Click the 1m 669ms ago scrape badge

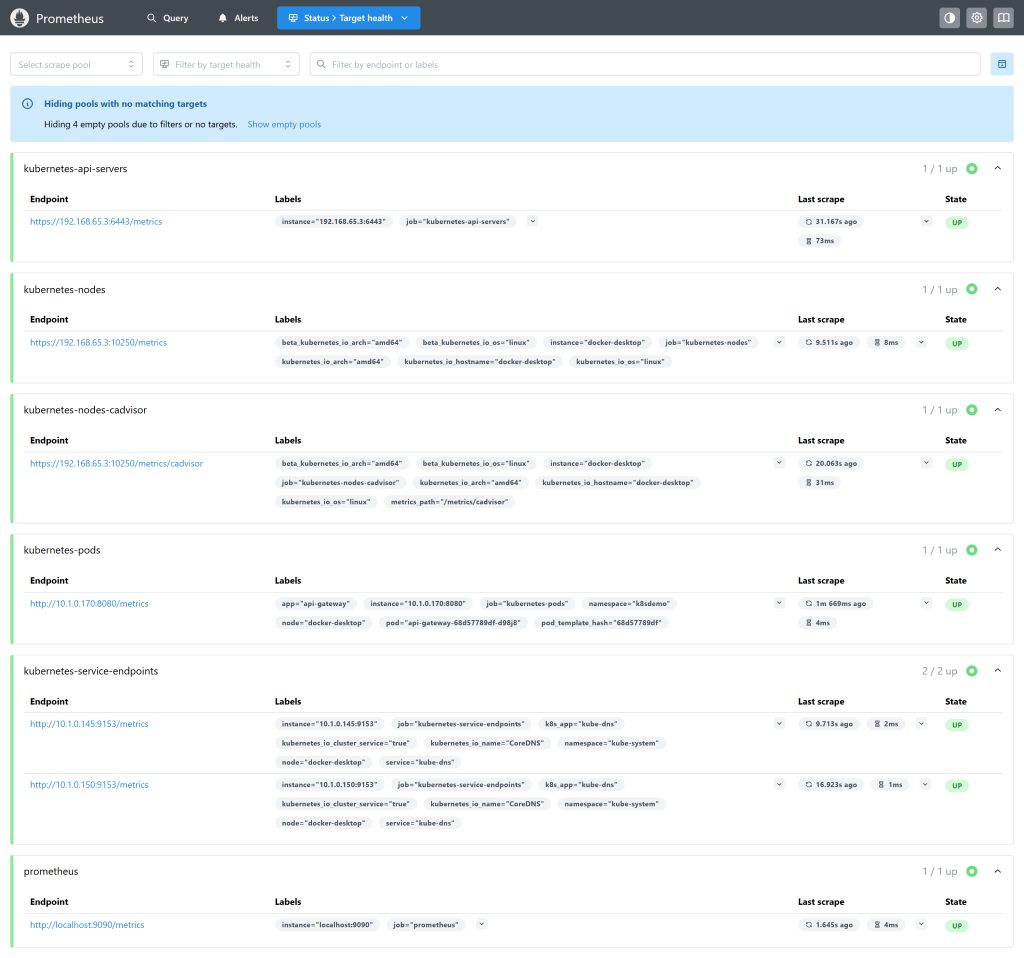[x=835, y=603]
